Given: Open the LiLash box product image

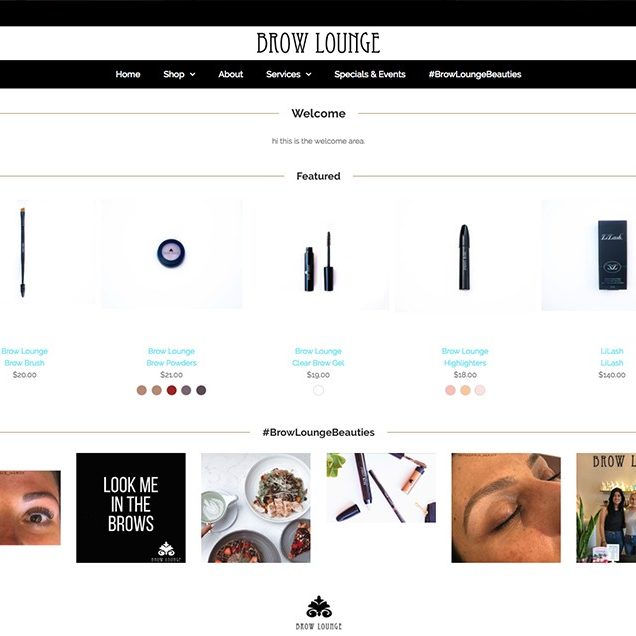Looking at the screenshot, I should (589, 255).
